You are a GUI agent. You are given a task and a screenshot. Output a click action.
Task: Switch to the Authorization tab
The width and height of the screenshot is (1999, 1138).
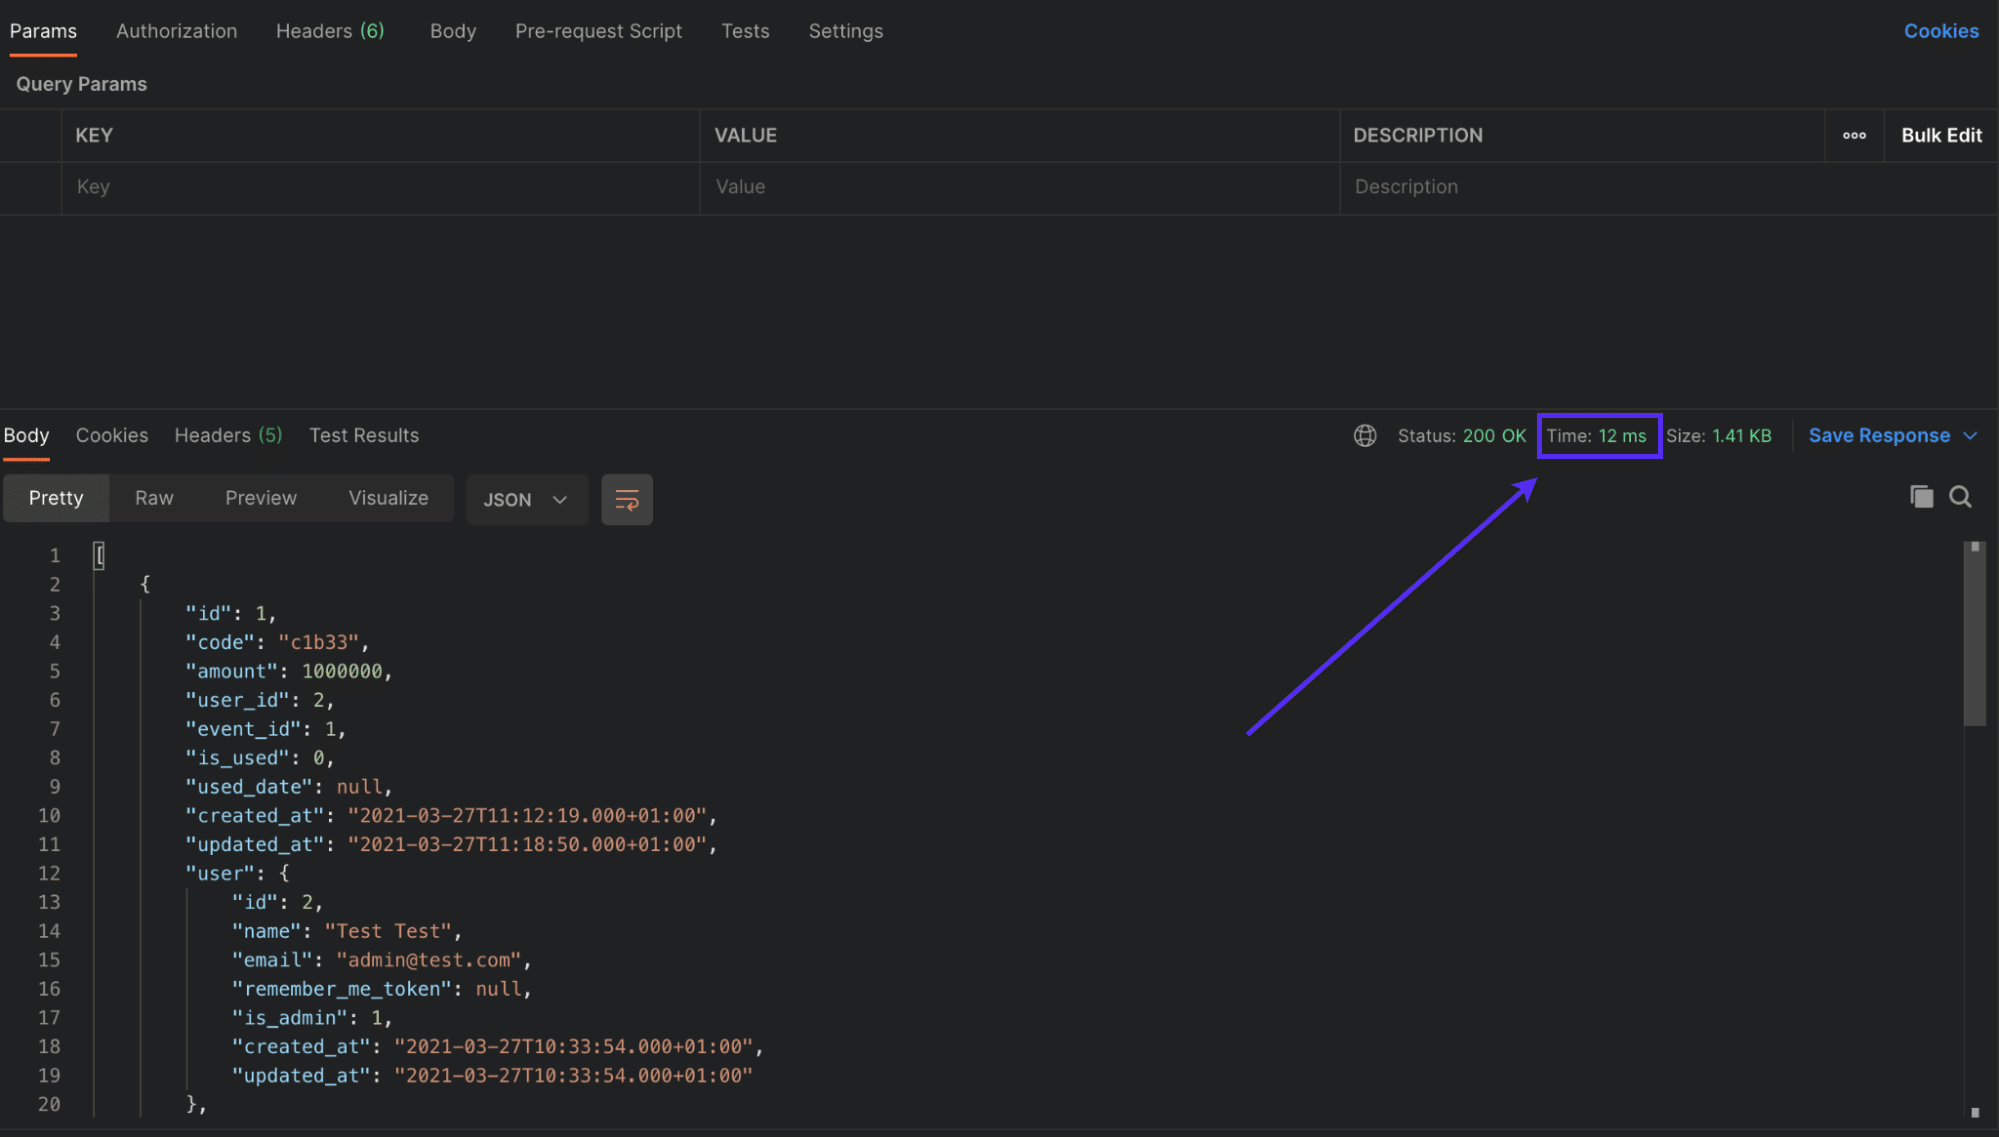(176, 31)
